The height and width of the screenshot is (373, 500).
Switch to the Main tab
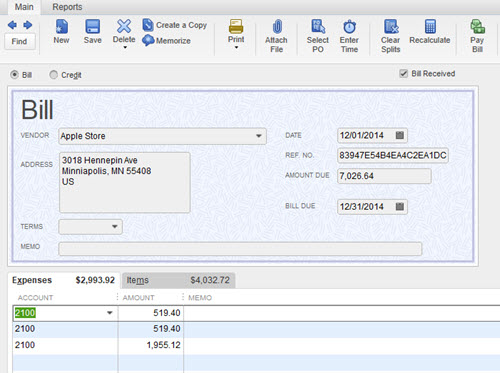coord(24,7)
